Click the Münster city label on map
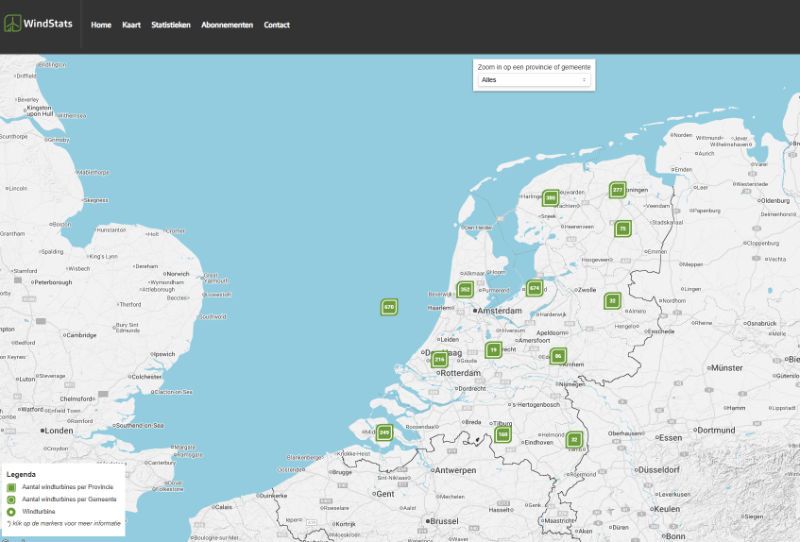 (x=727, y=368)
